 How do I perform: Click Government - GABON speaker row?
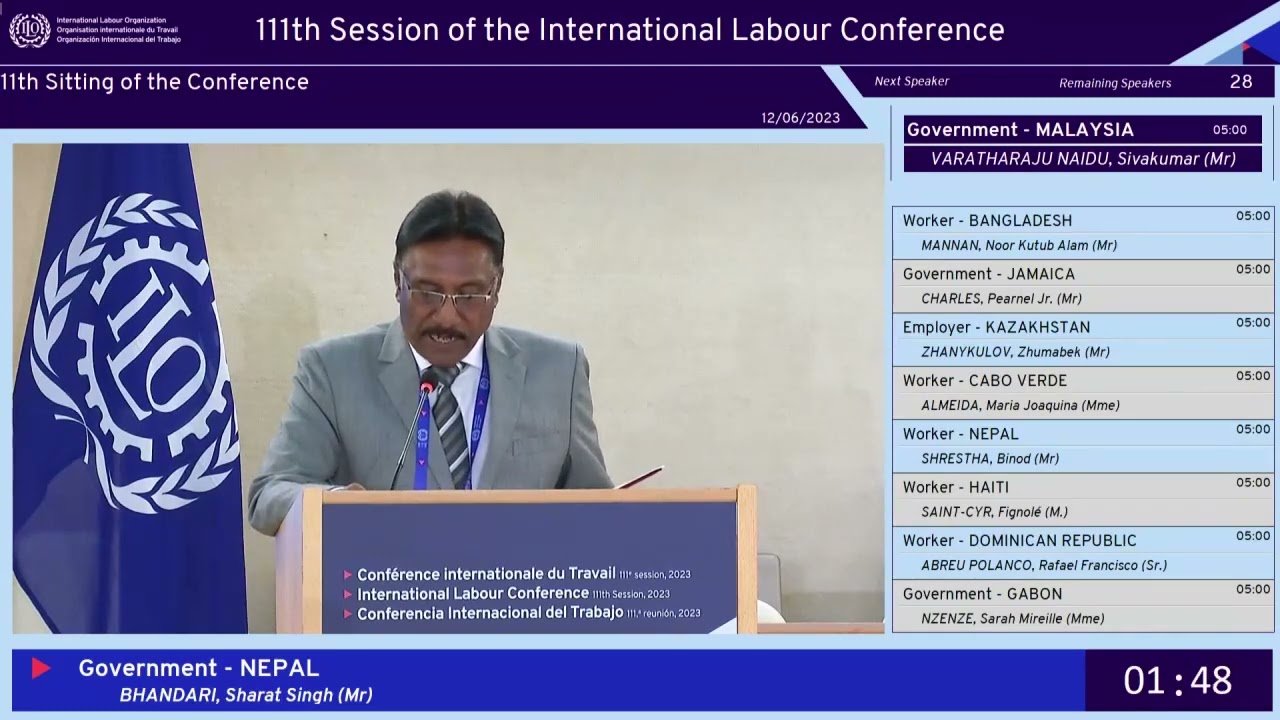[x=1082, y=606]
